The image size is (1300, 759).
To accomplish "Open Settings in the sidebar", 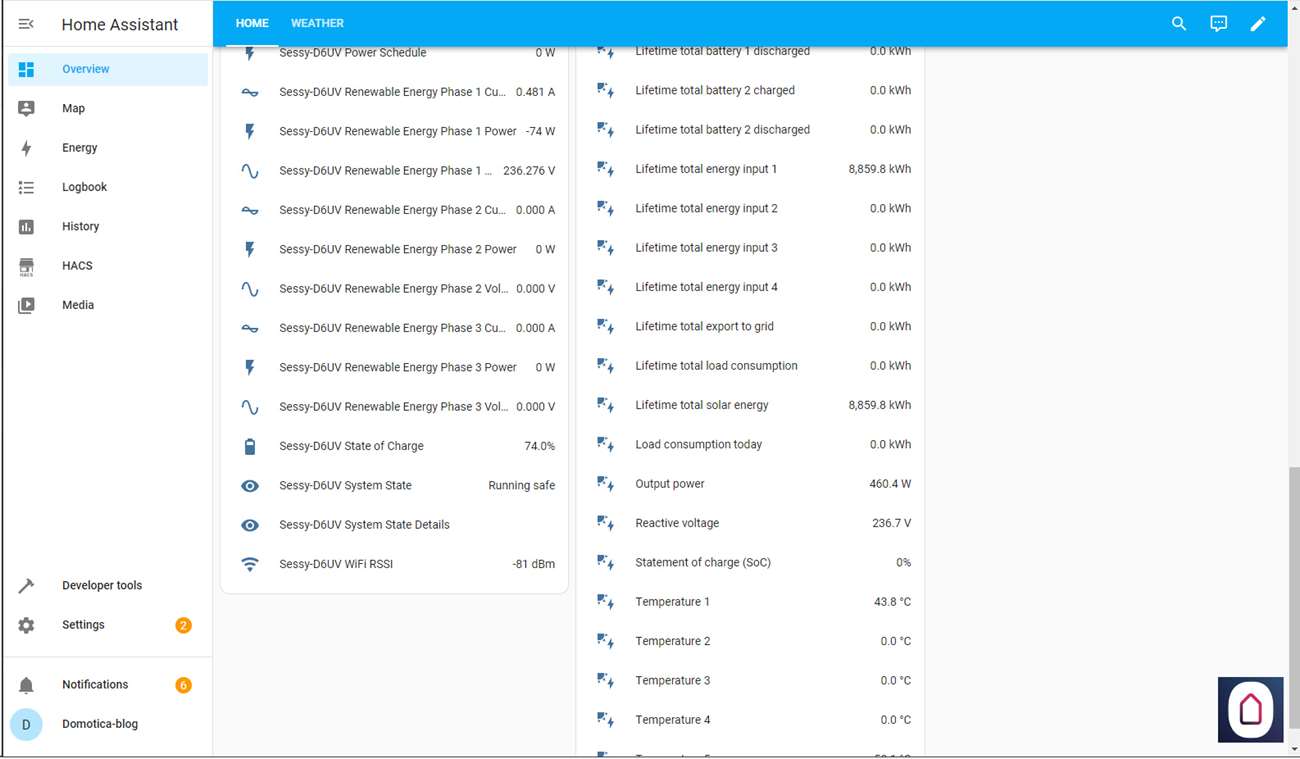I will click(83, 625).
